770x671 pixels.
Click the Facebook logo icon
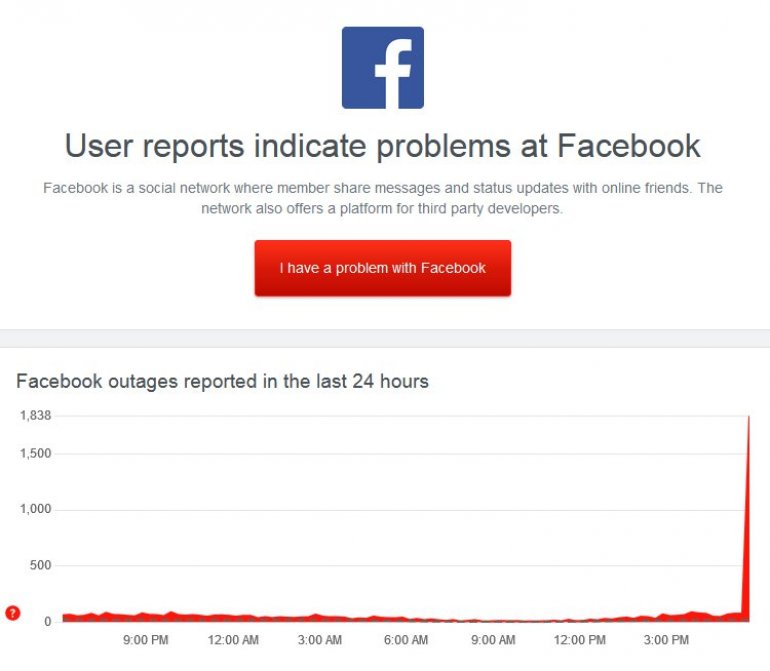(x=383, y=68)
